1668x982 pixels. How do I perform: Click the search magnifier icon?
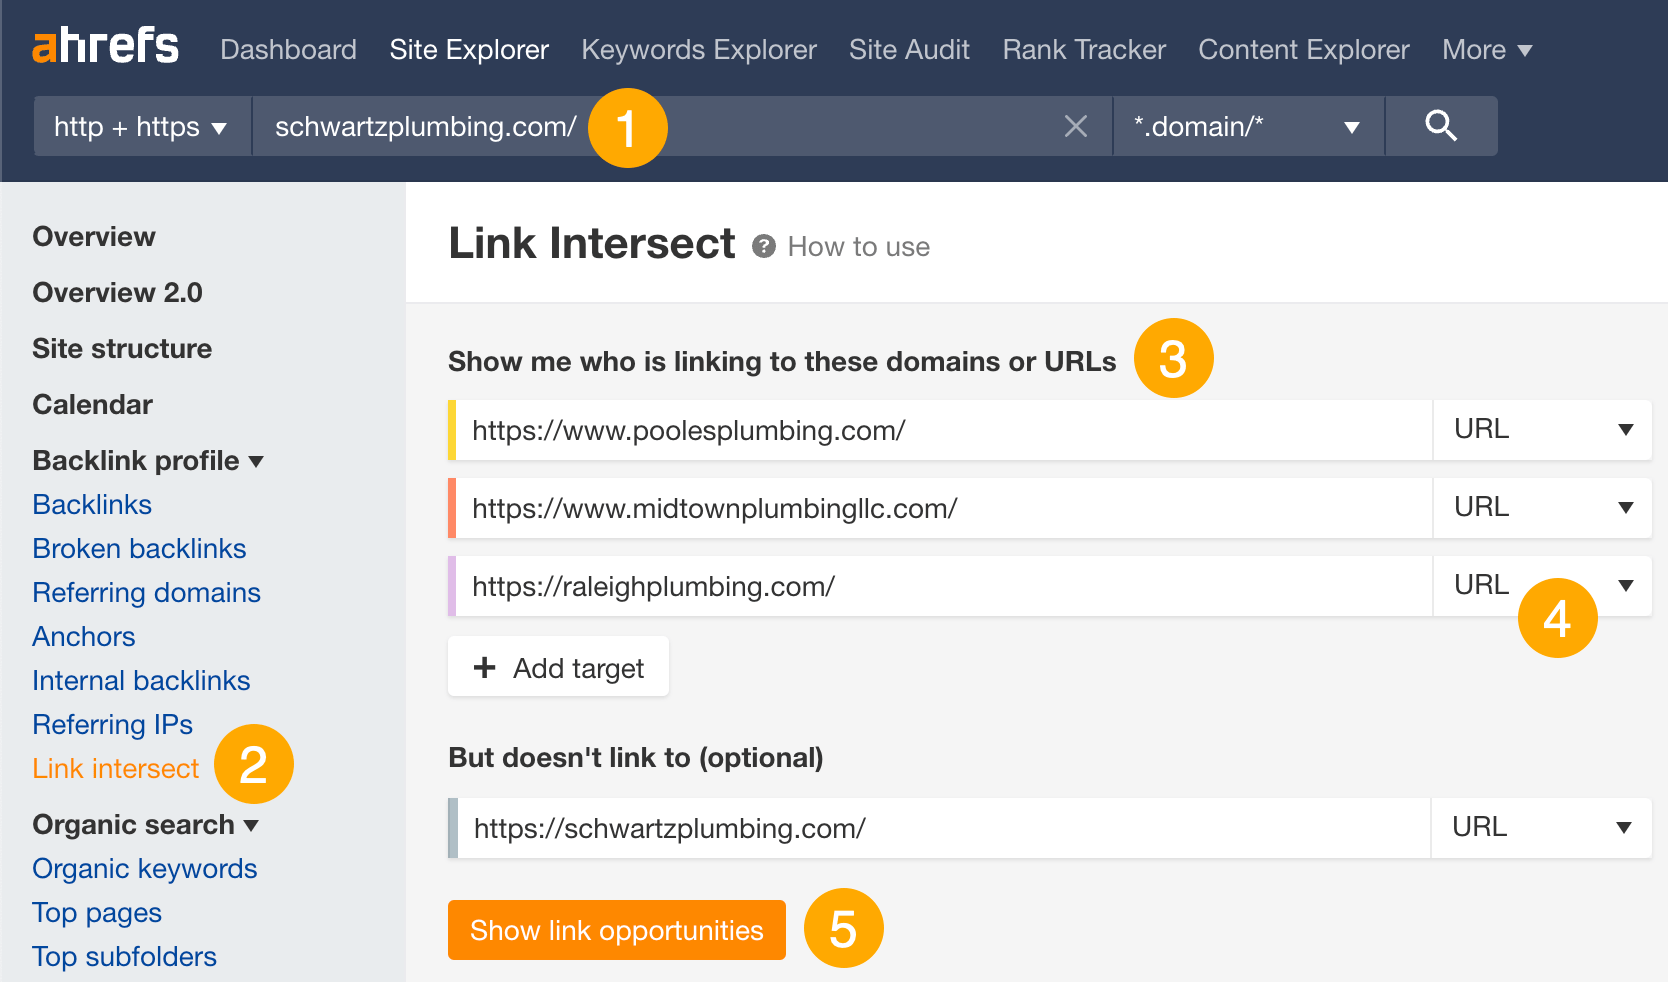click(x=1440, y=126)
